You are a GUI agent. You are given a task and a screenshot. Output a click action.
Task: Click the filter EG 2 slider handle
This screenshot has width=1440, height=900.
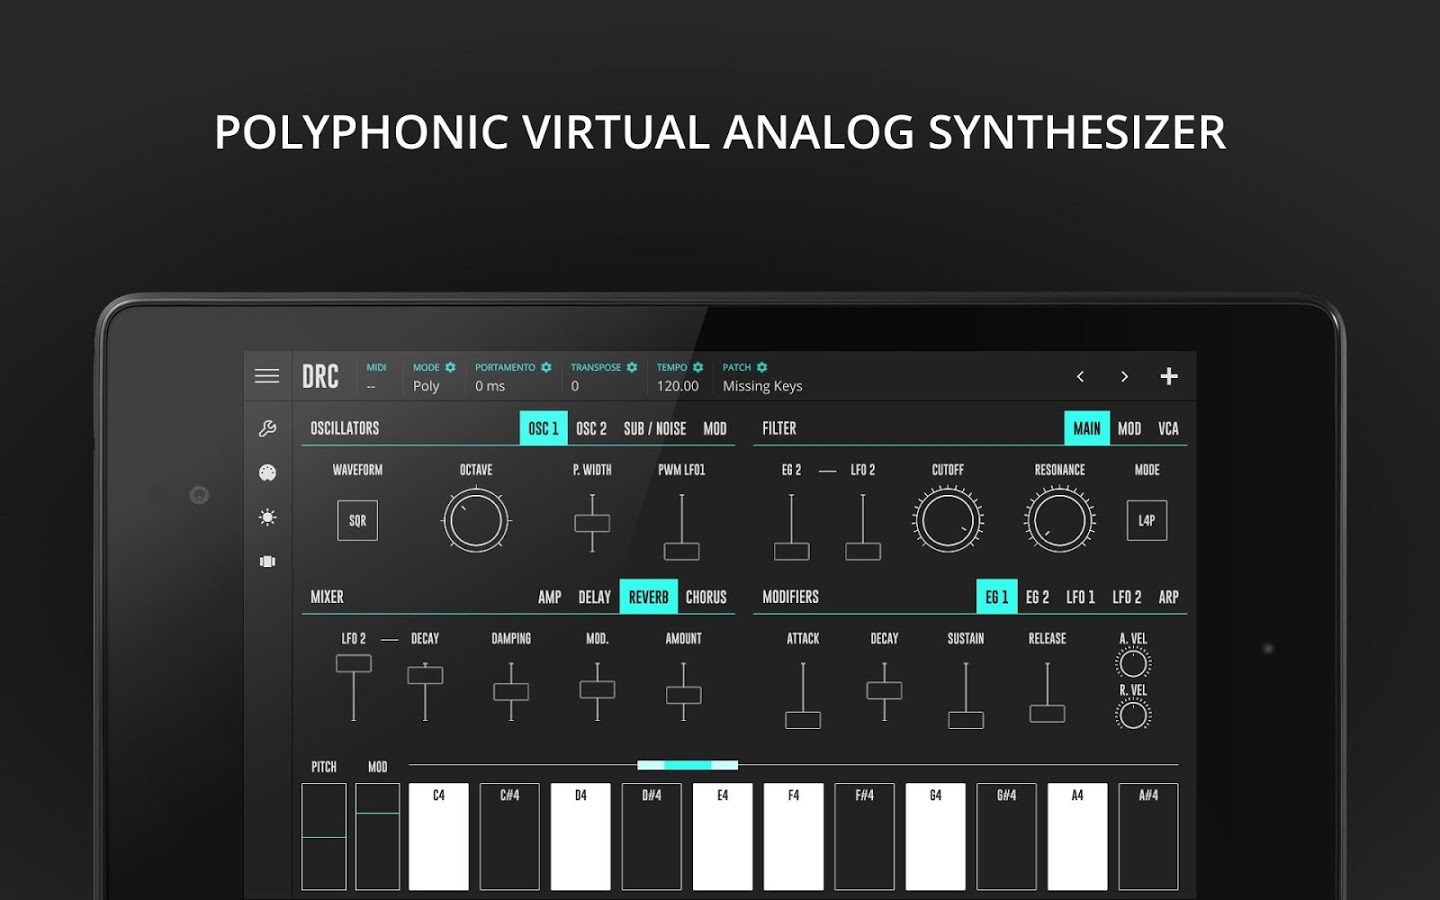coord(791,551)
